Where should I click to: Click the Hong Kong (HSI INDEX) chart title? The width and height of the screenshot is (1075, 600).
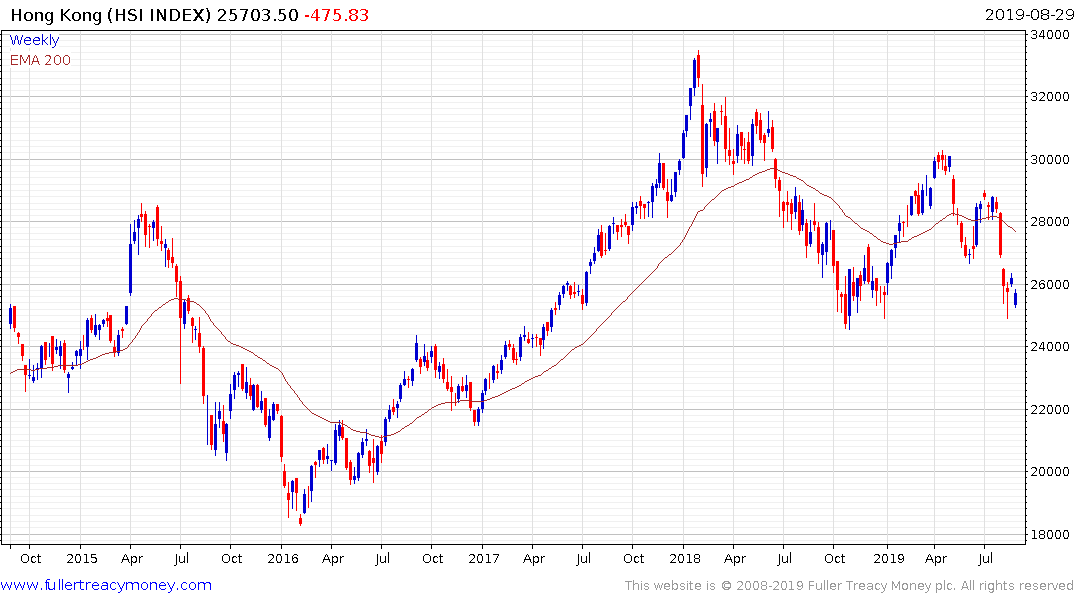[111, 15]
